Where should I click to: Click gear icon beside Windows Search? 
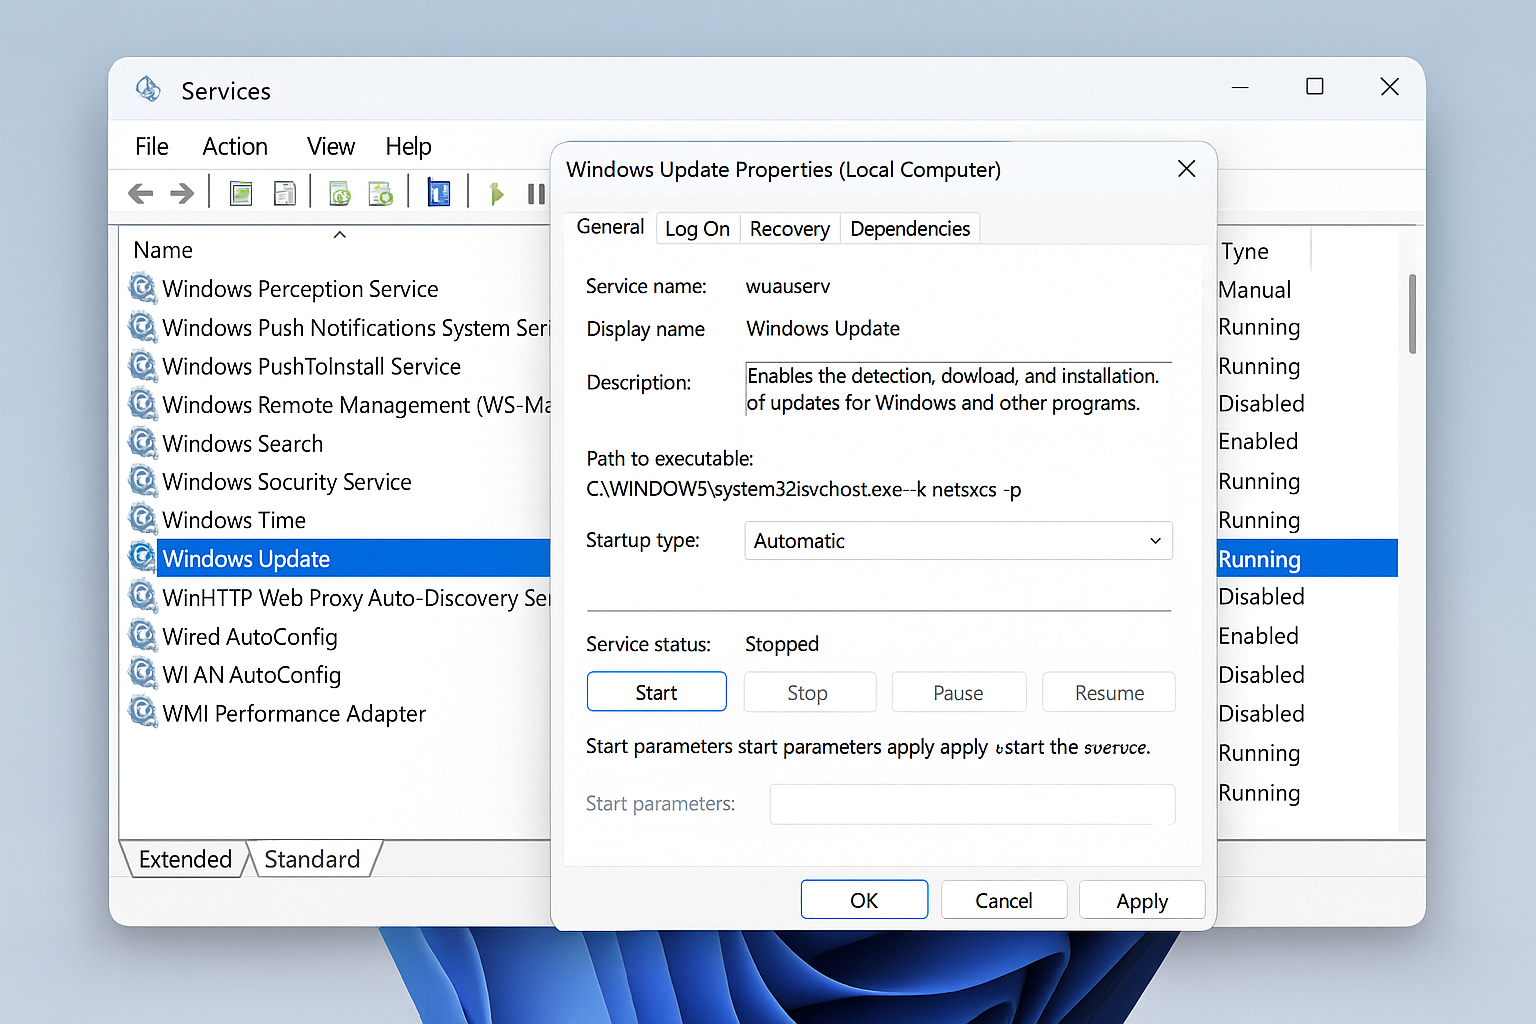pos(143,443)
